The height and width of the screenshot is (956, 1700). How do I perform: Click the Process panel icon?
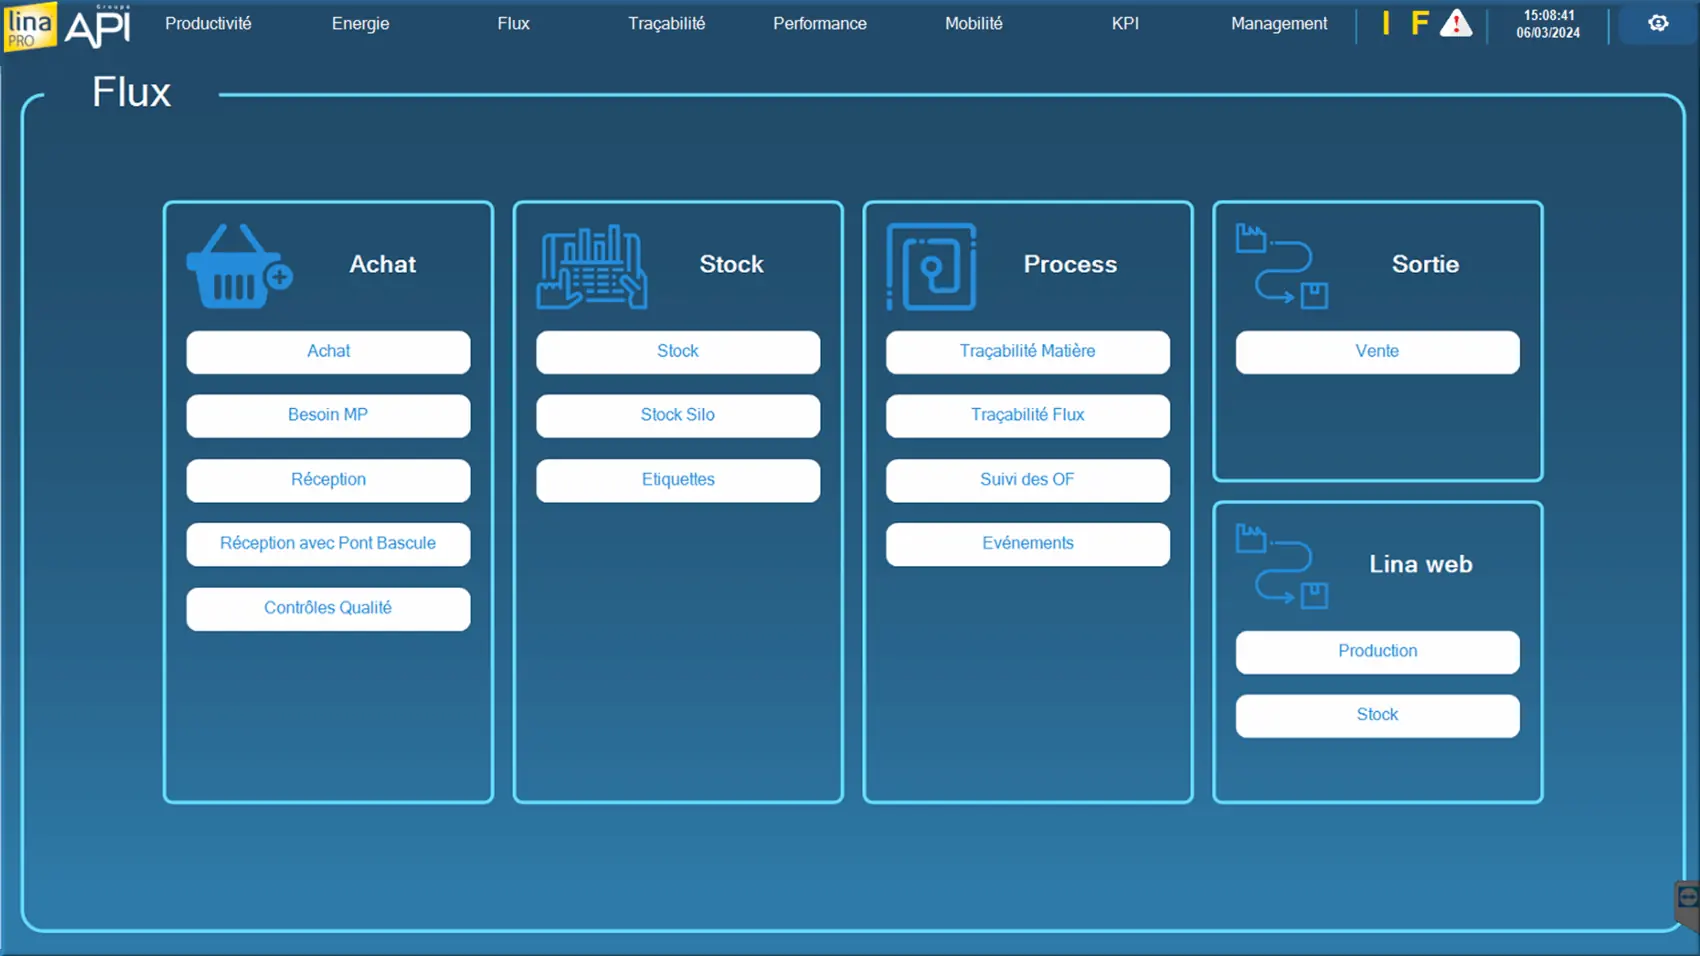click(x=931, y=267)
